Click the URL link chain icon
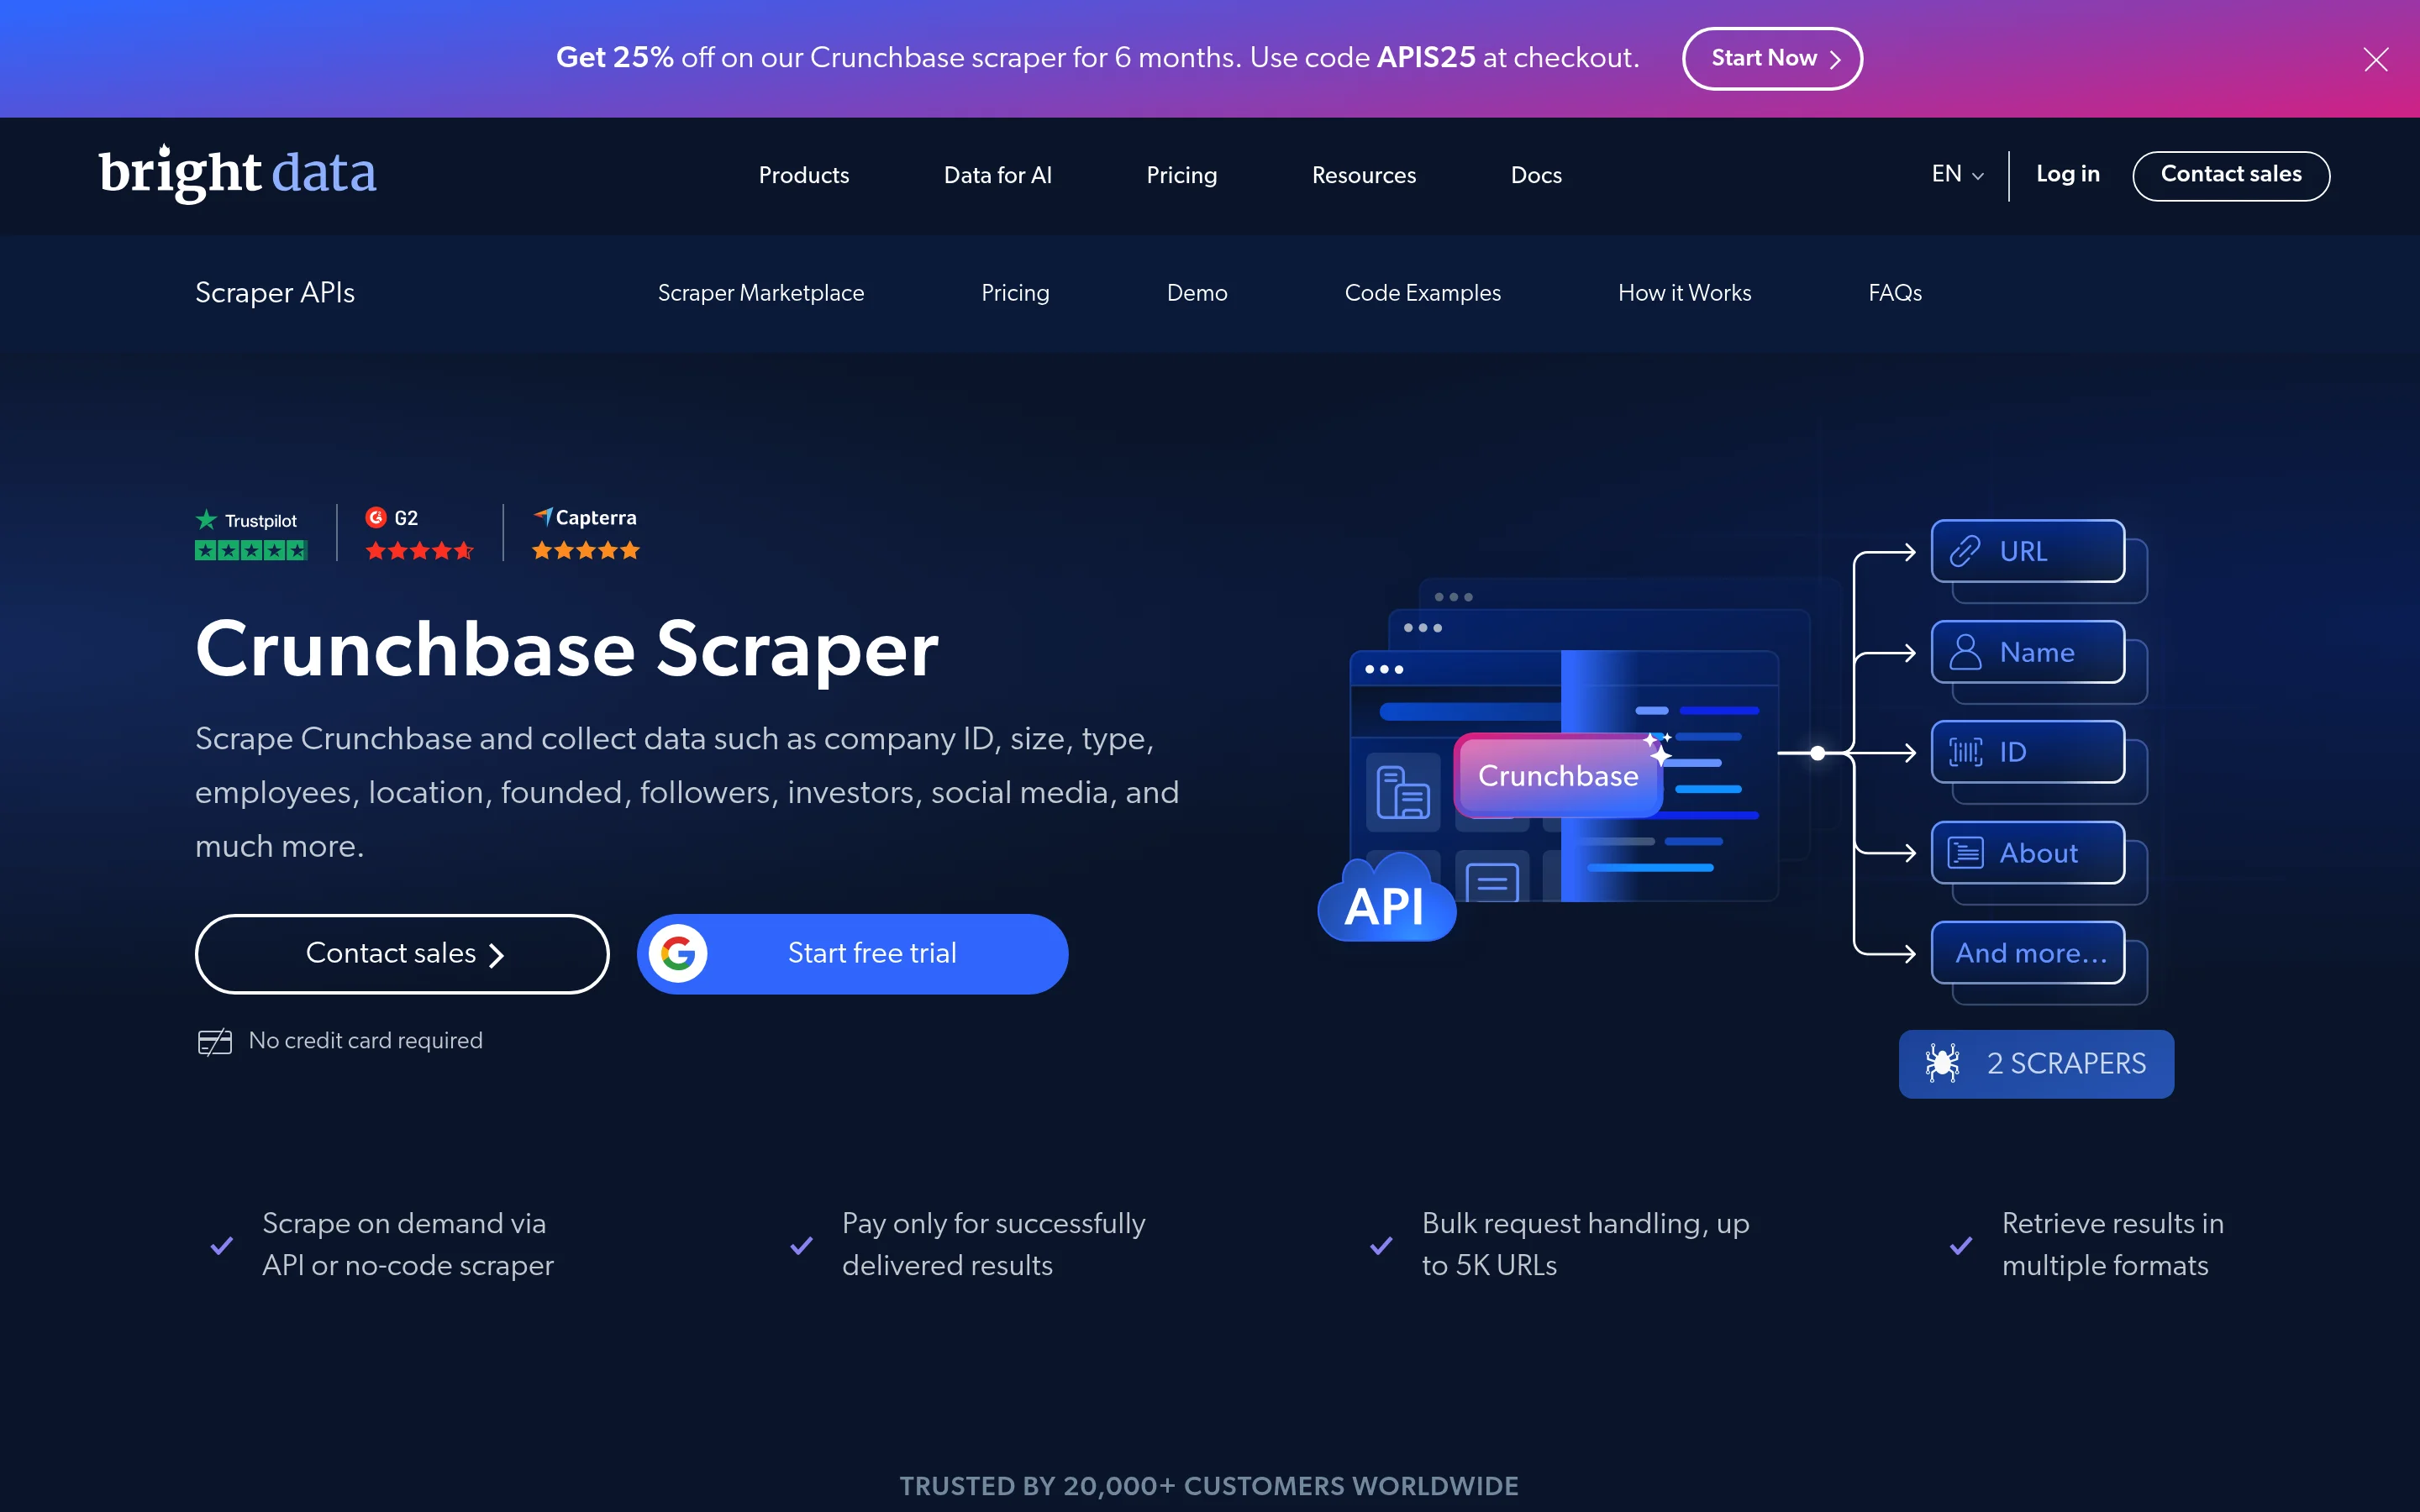Image resolution: width=2420 pixels, height=1512 pixels. click(x=1964, y=551)
